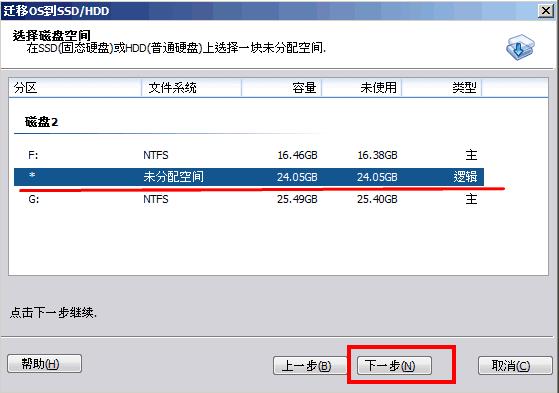Click the 主 type cell for G:

[x=471, y=199]
